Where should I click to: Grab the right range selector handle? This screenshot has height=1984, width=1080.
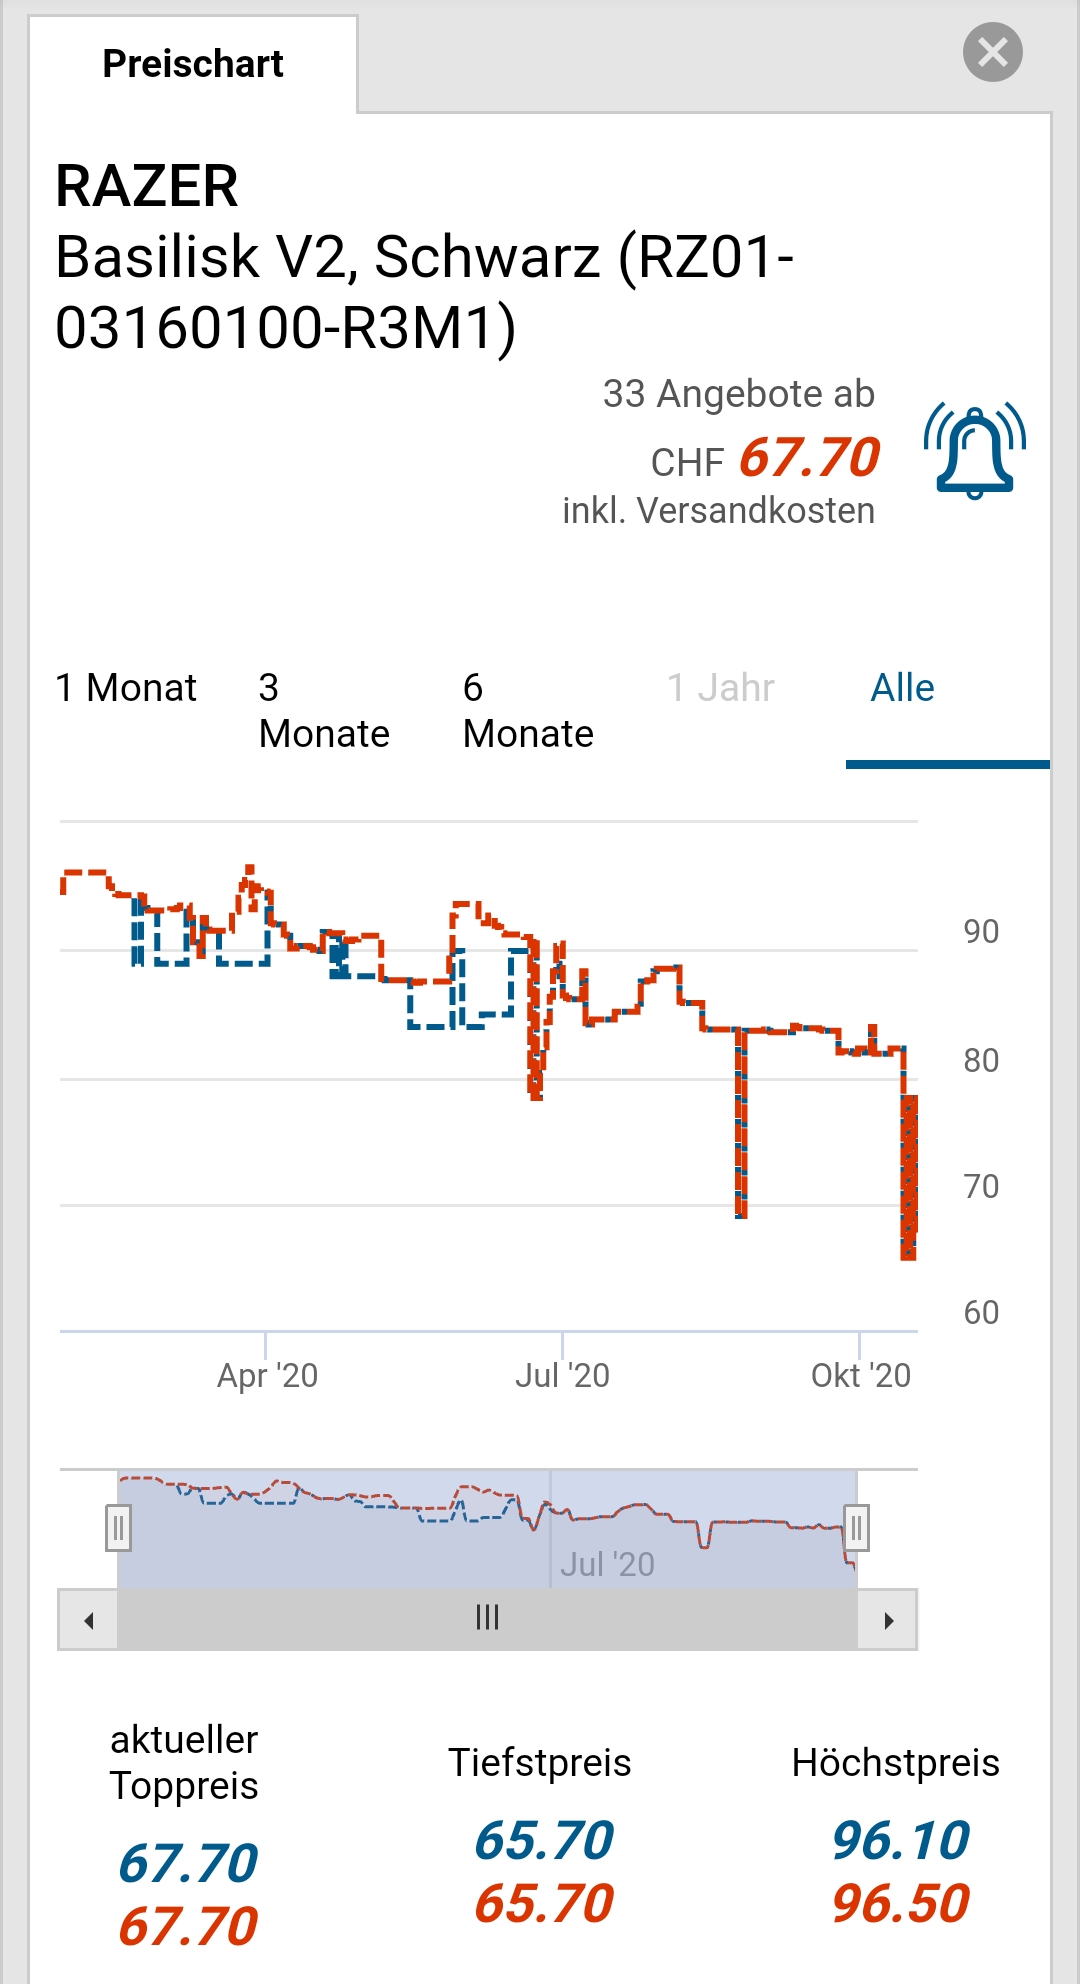tap(856, 1528)
